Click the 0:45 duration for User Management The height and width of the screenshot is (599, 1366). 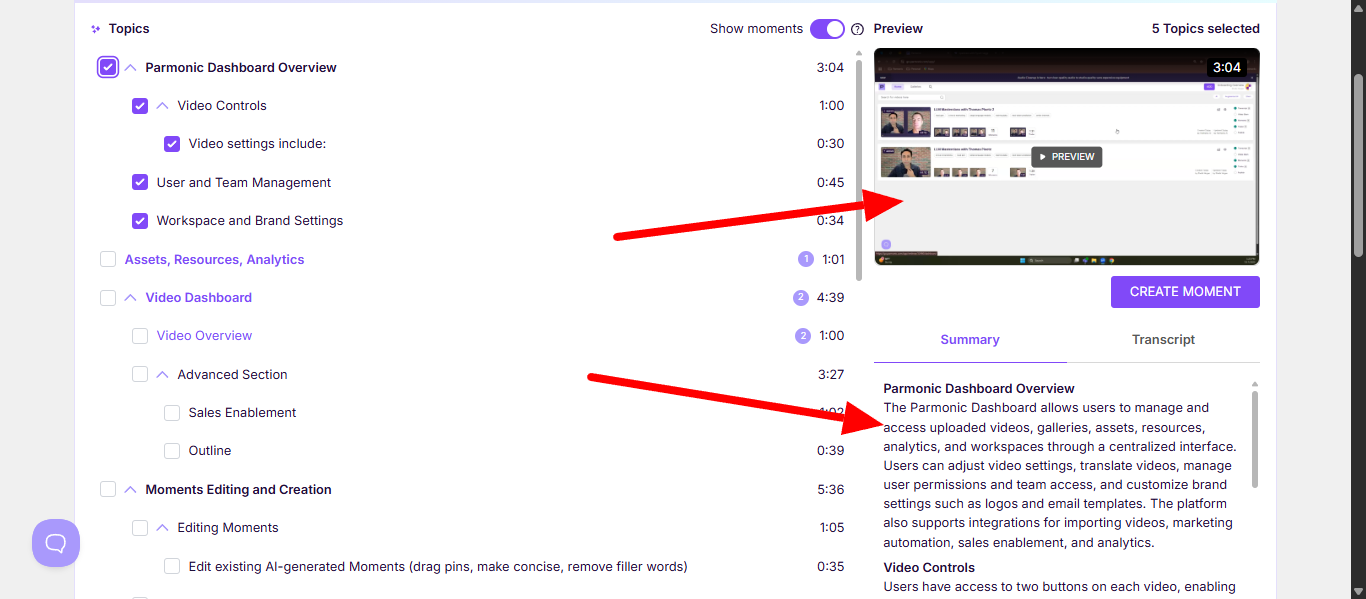[x=830, y=182]
